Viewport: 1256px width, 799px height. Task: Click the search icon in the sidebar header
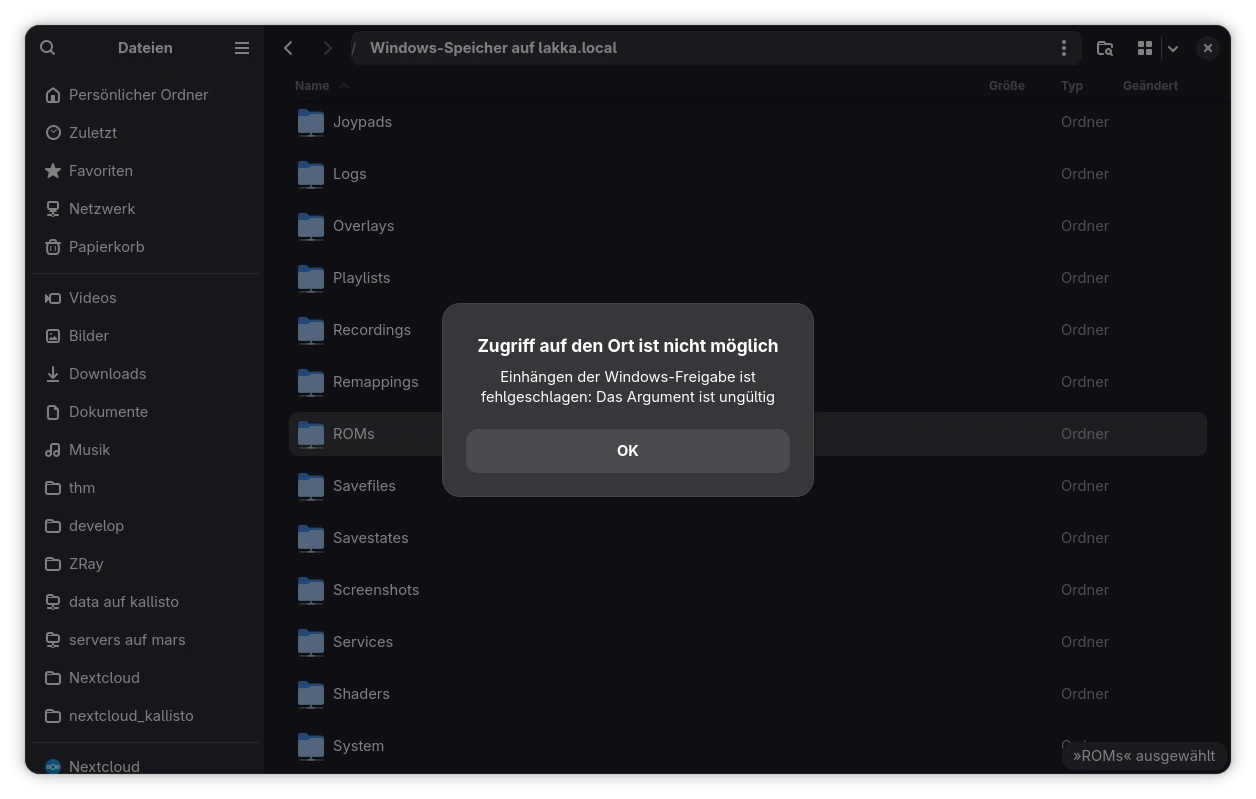47,48
